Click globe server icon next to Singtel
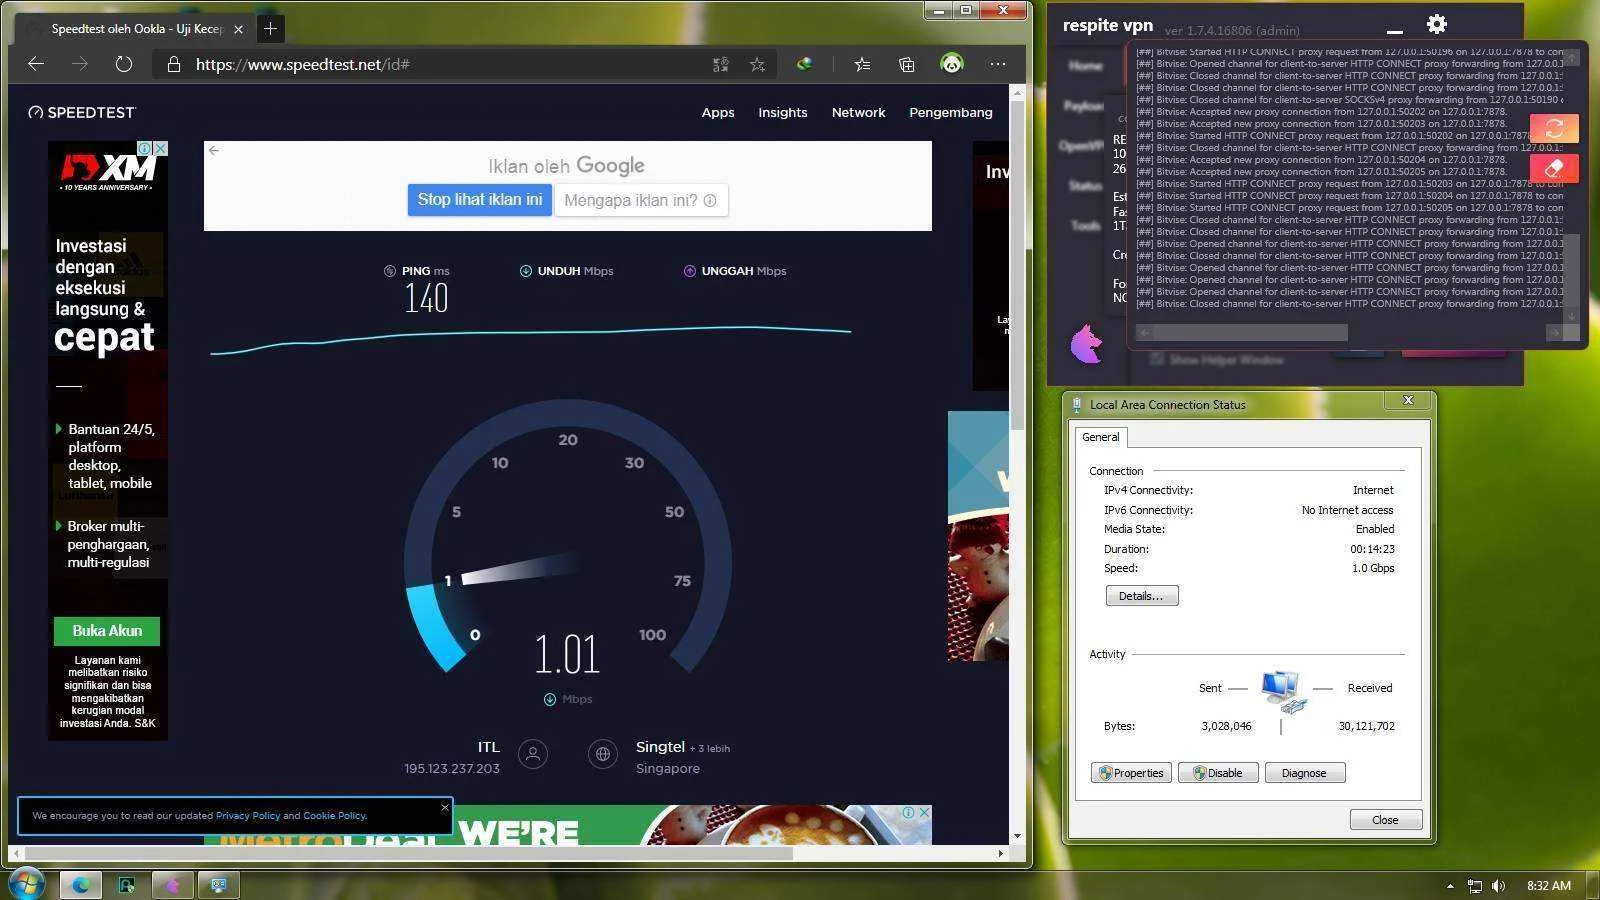Viewport: 1600px width, 900px height. (x=603, y=754)
